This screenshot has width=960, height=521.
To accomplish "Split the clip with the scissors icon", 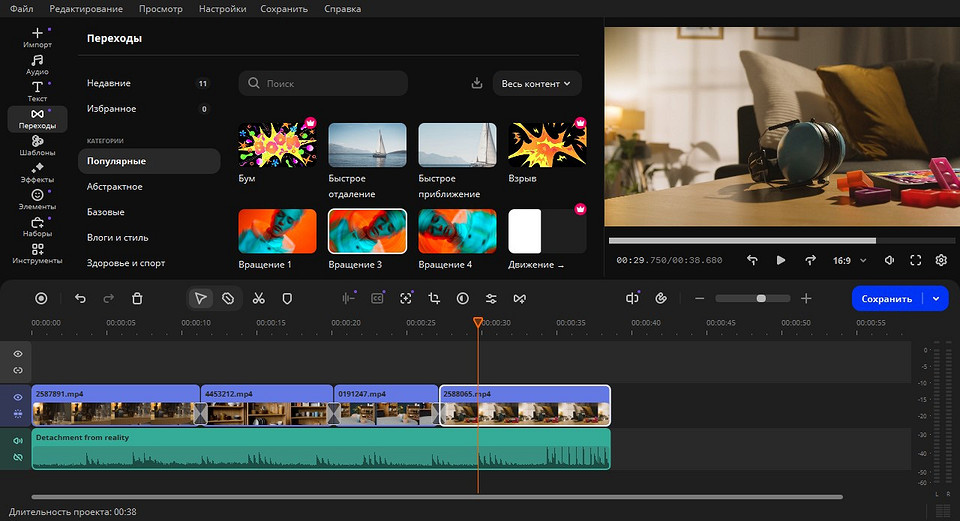I will (x=258, y=298).
